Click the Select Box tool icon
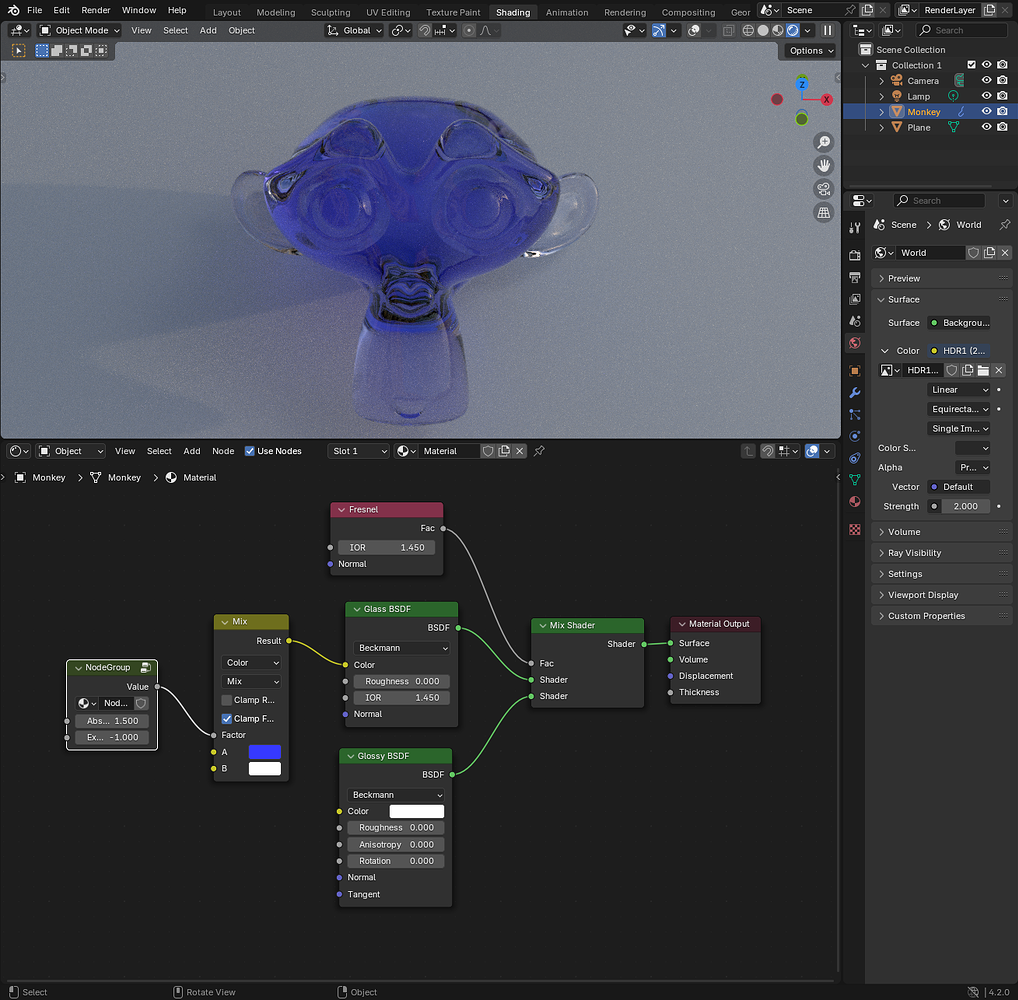 pyautogui.click(x=42, y=51)
